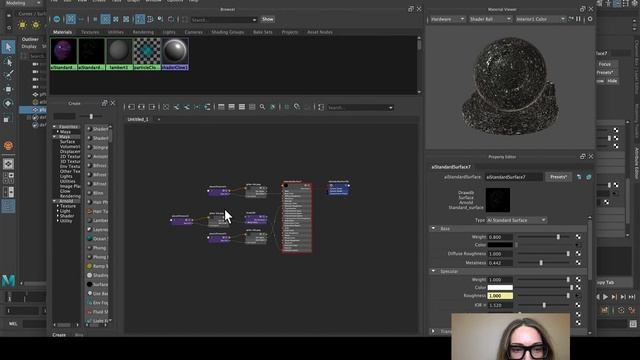Image resolution: width=640 pixels, height=360 pixels.
Task: Switch to the Textures tab in Browser
Action: [x=90, y=32]
